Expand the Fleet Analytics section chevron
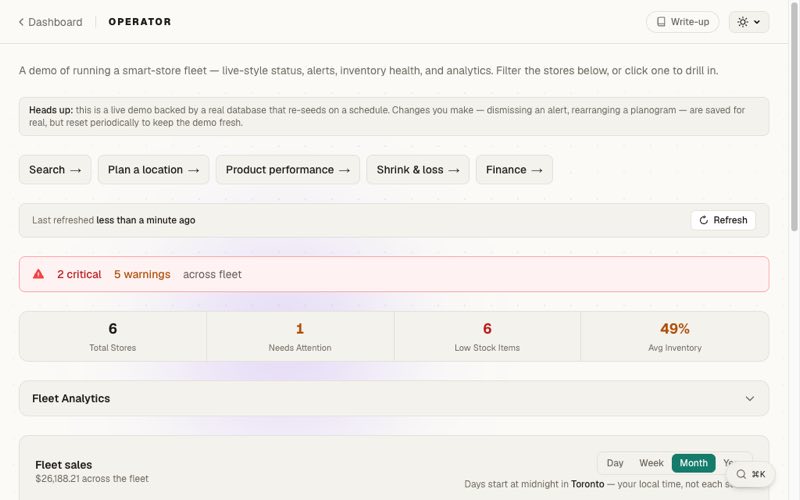800x500 pixels. point(749,398)
